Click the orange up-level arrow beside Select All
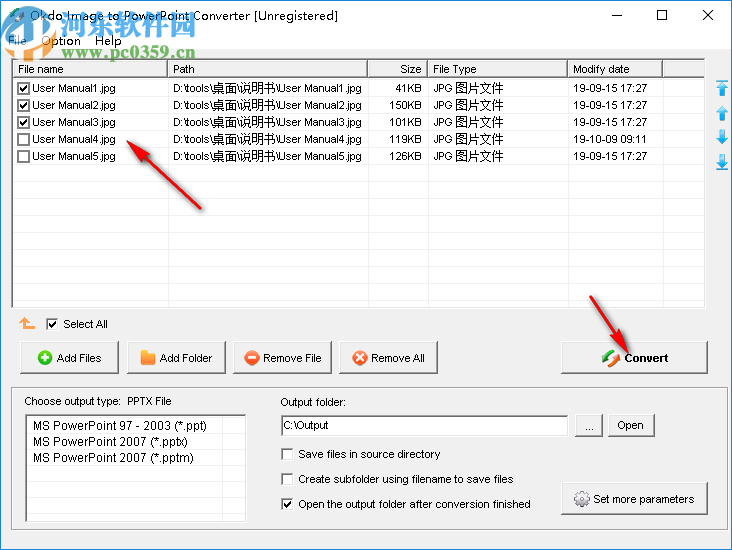Screen dimensions: 732x550 tap(27, 323)
